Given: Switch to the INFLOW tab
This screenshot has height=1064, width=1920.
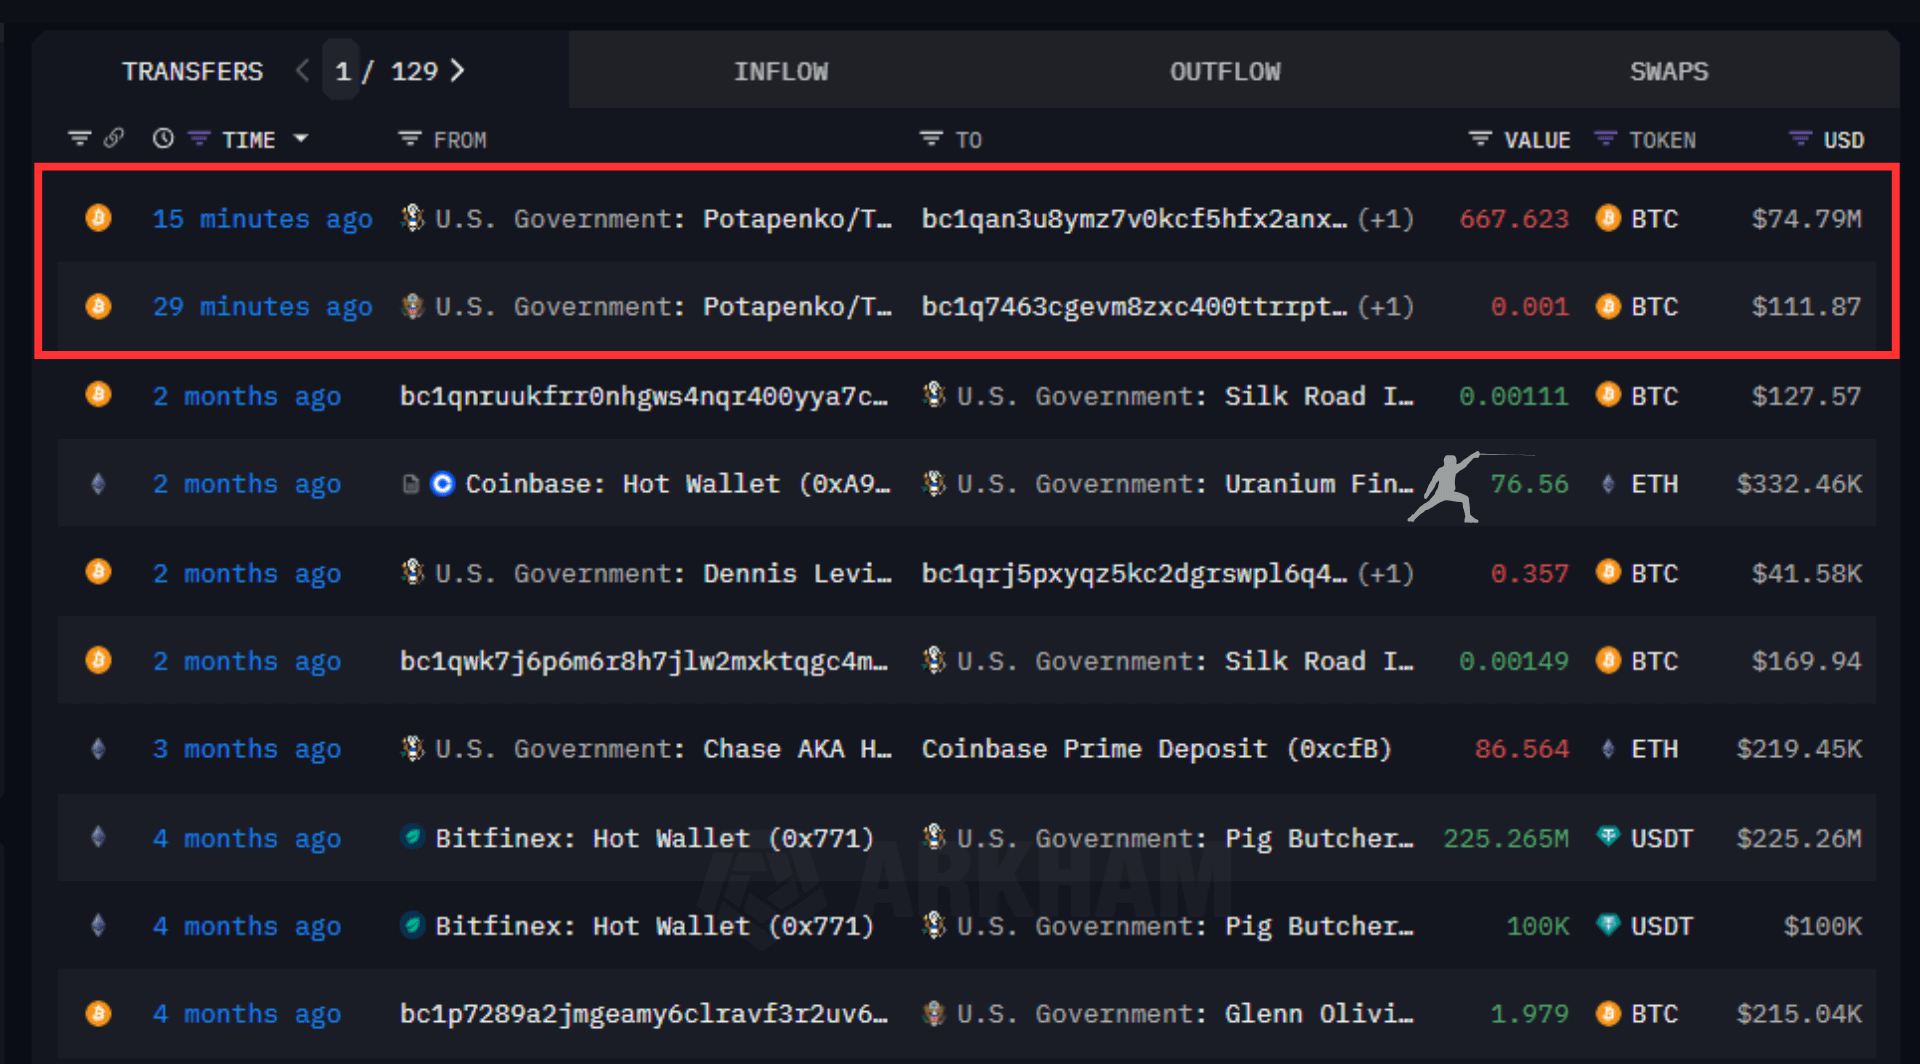Looking at the screenshot, I should tap(781, 71).
